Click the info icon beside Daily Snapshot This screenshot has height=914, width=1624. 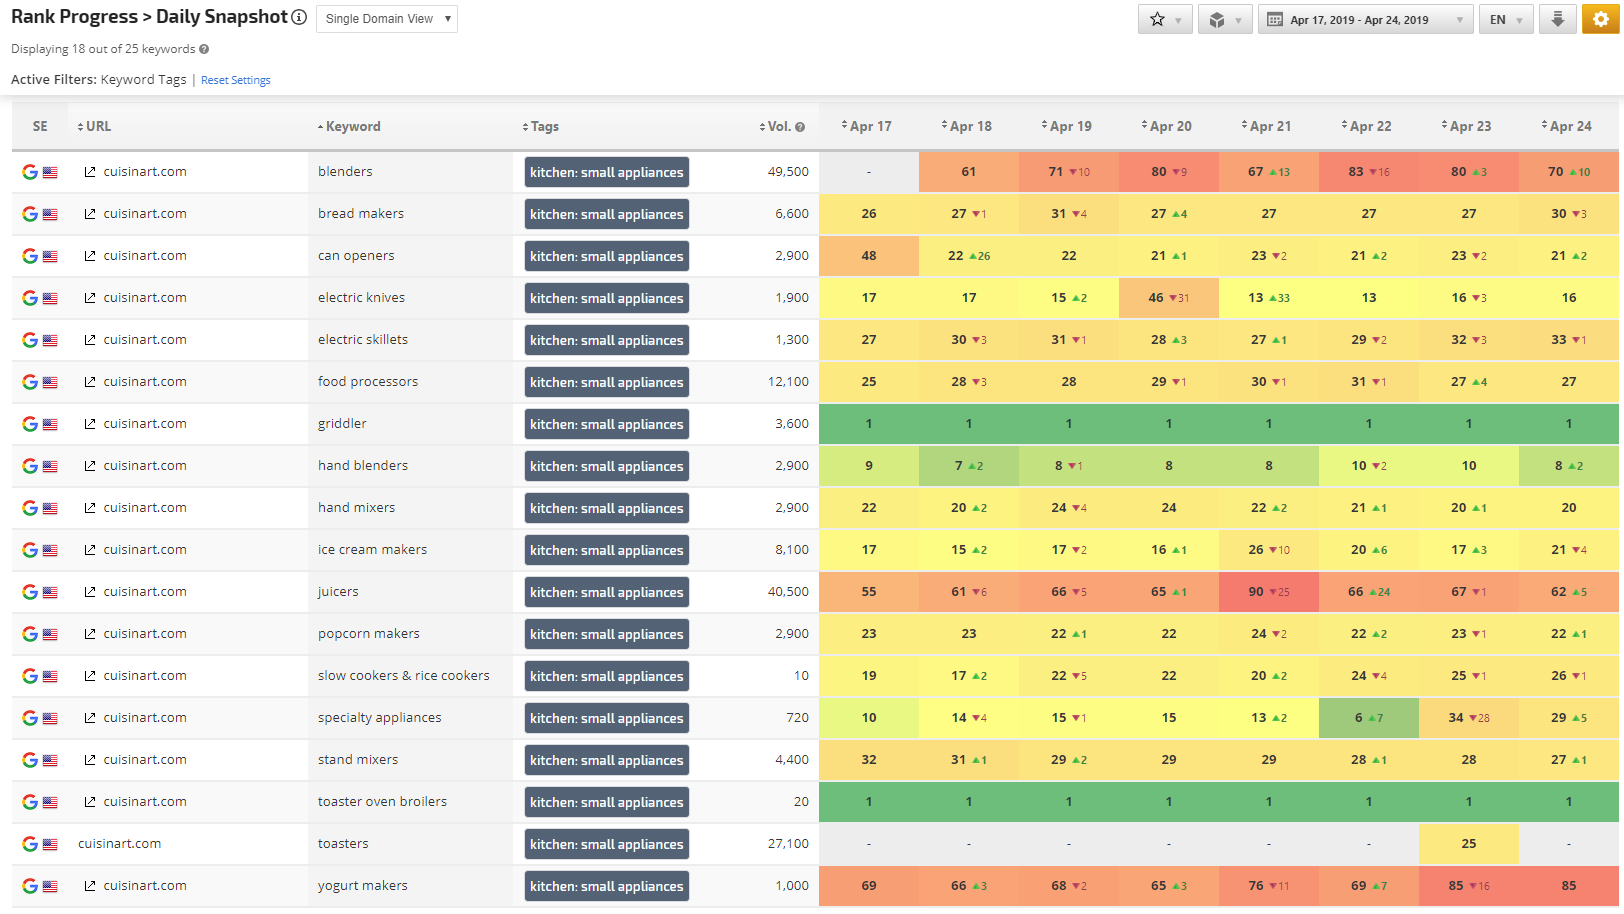(299, 17)
